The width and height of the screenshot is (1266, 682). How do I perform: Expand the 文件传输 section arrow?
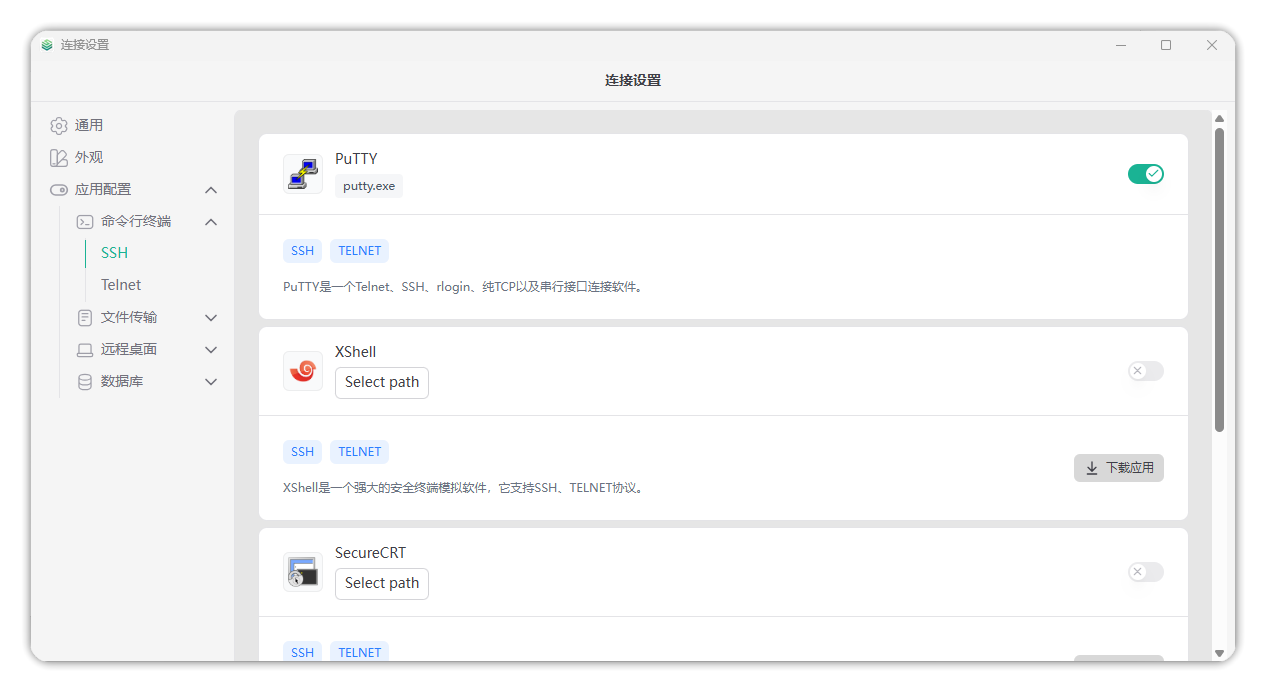coord(211,318)
